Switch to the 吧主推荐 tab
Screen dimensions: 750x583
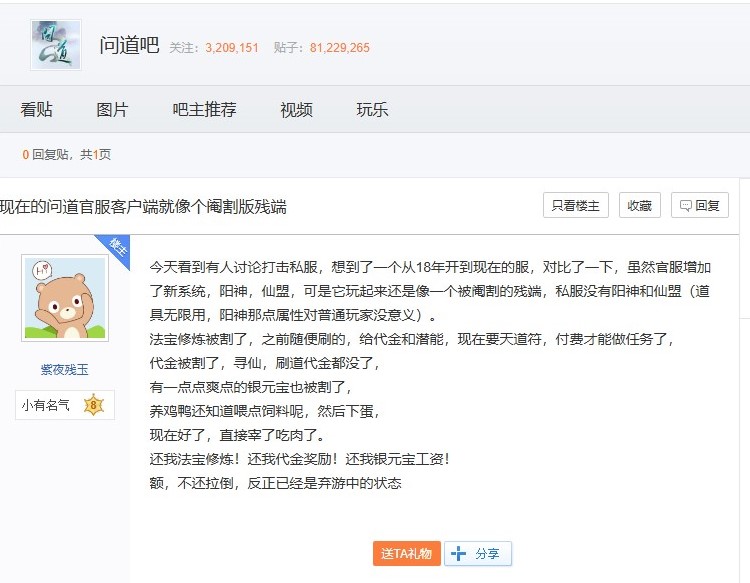point(204,110)
